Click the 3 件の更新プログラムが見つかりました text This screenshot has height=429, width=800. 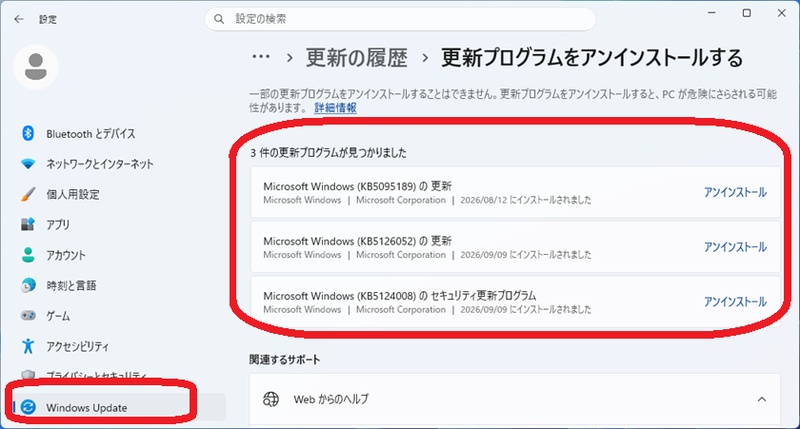coord(328,153)
